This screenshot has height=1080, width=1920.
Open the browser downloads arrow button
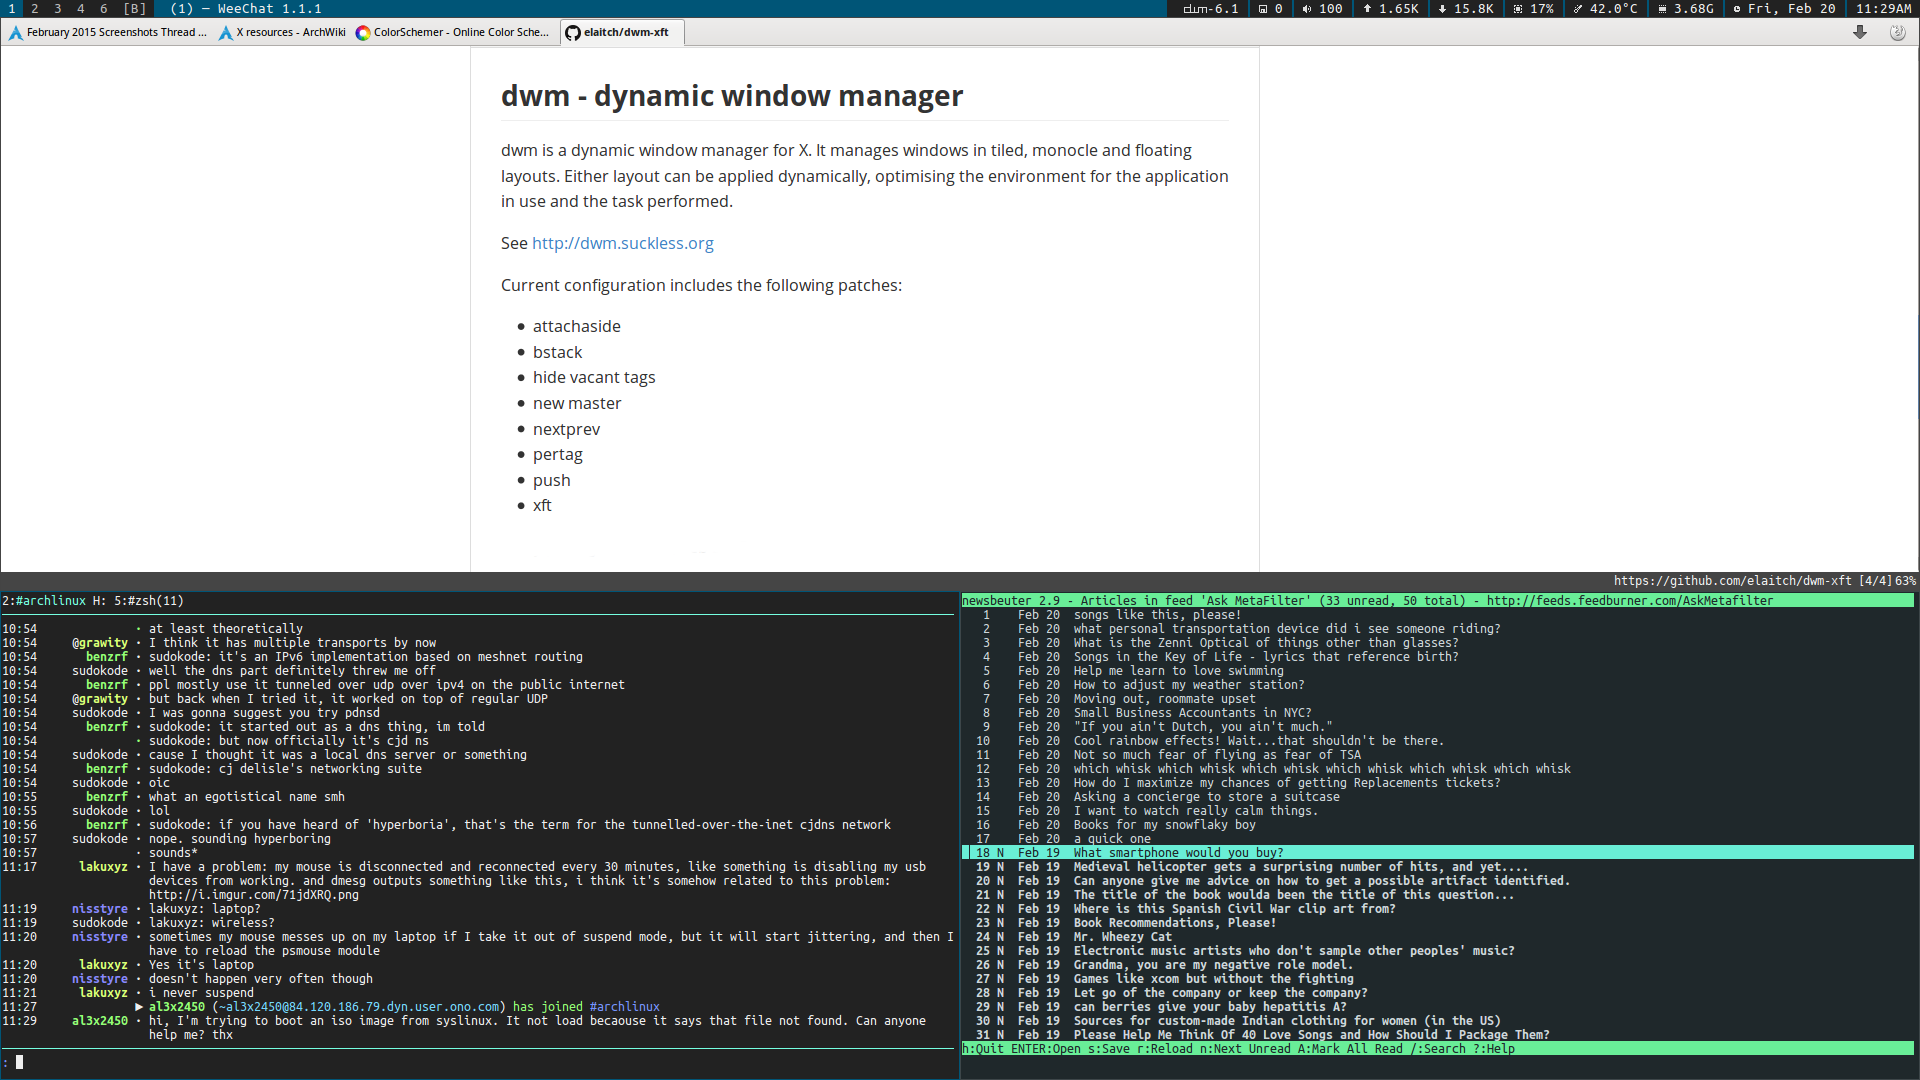1859,32
